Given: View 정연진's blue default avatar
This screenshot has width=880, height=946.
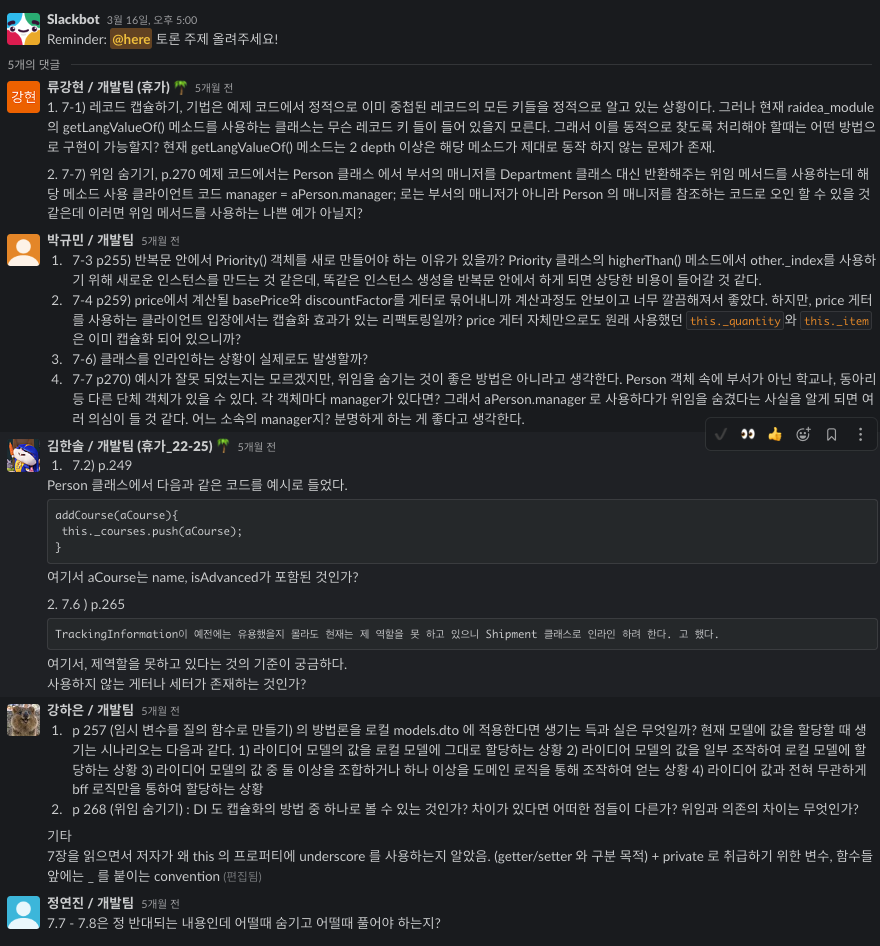Looking at the screenshot, I should pos(24,912).
